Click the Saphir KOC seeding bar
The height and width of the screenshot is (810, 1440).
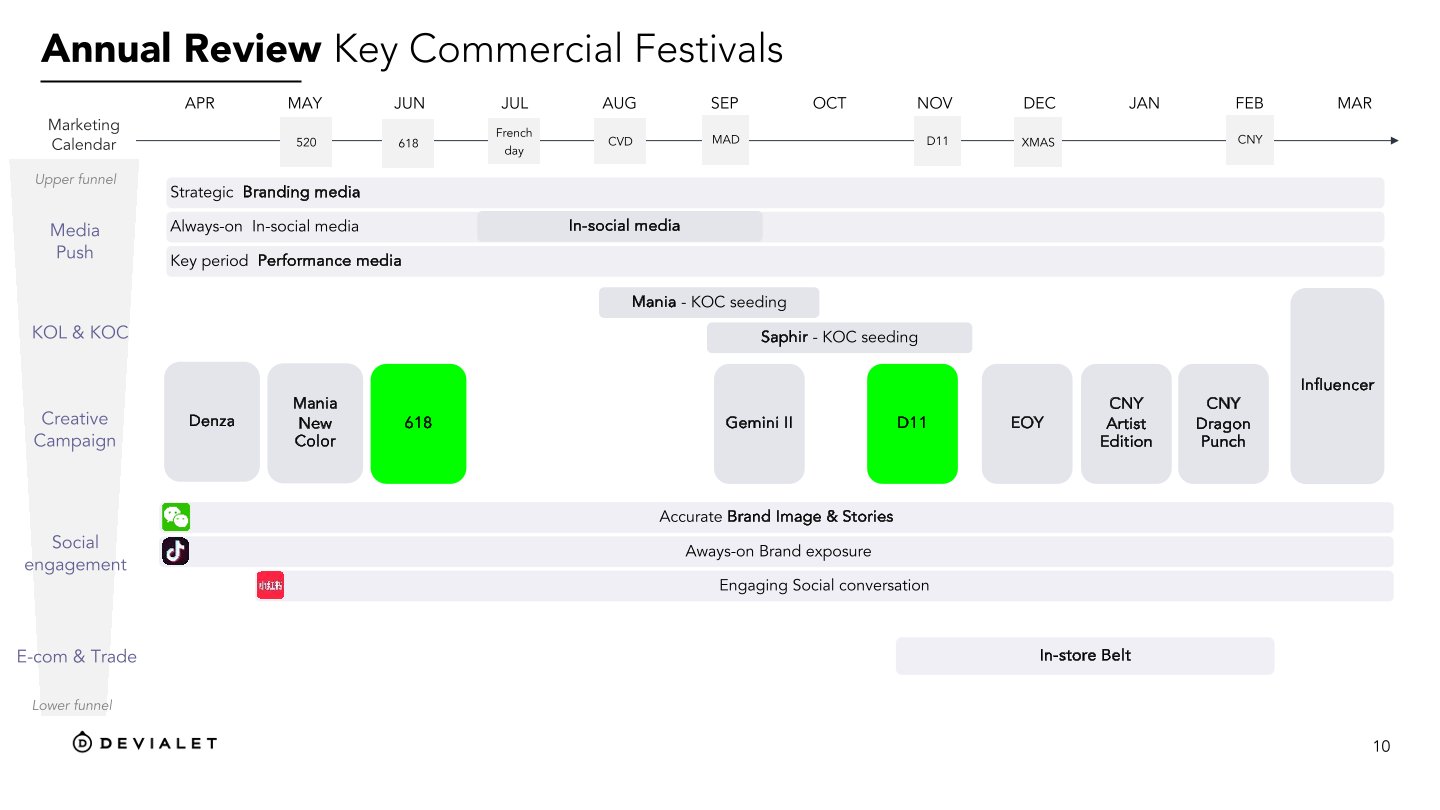coord(839,337)
